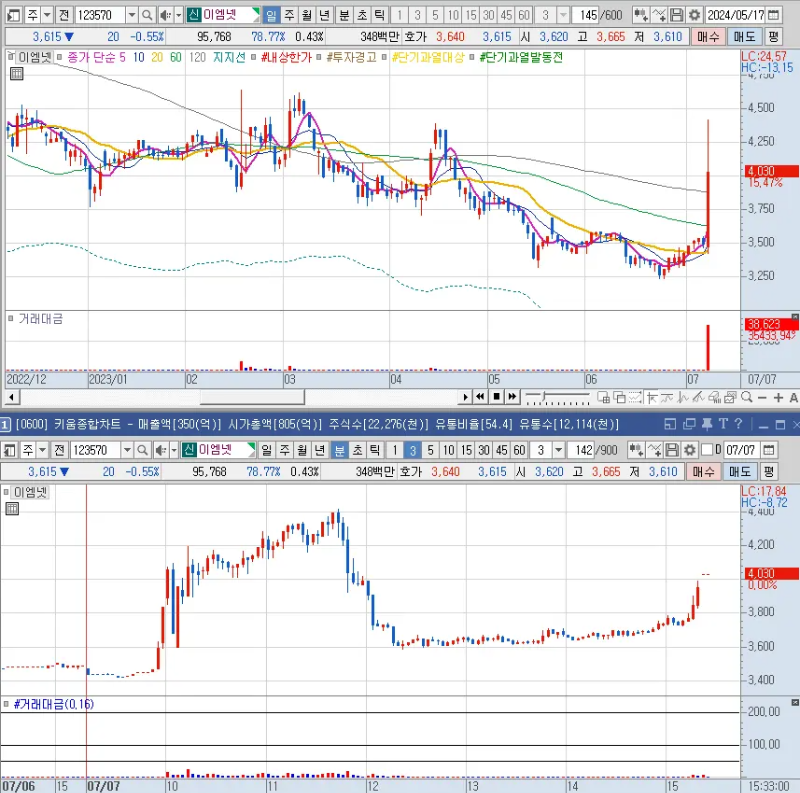Open stock code 123570 dropdown in upper chart
The height and width of the screenshot is (793, 800).
[132, 15]
